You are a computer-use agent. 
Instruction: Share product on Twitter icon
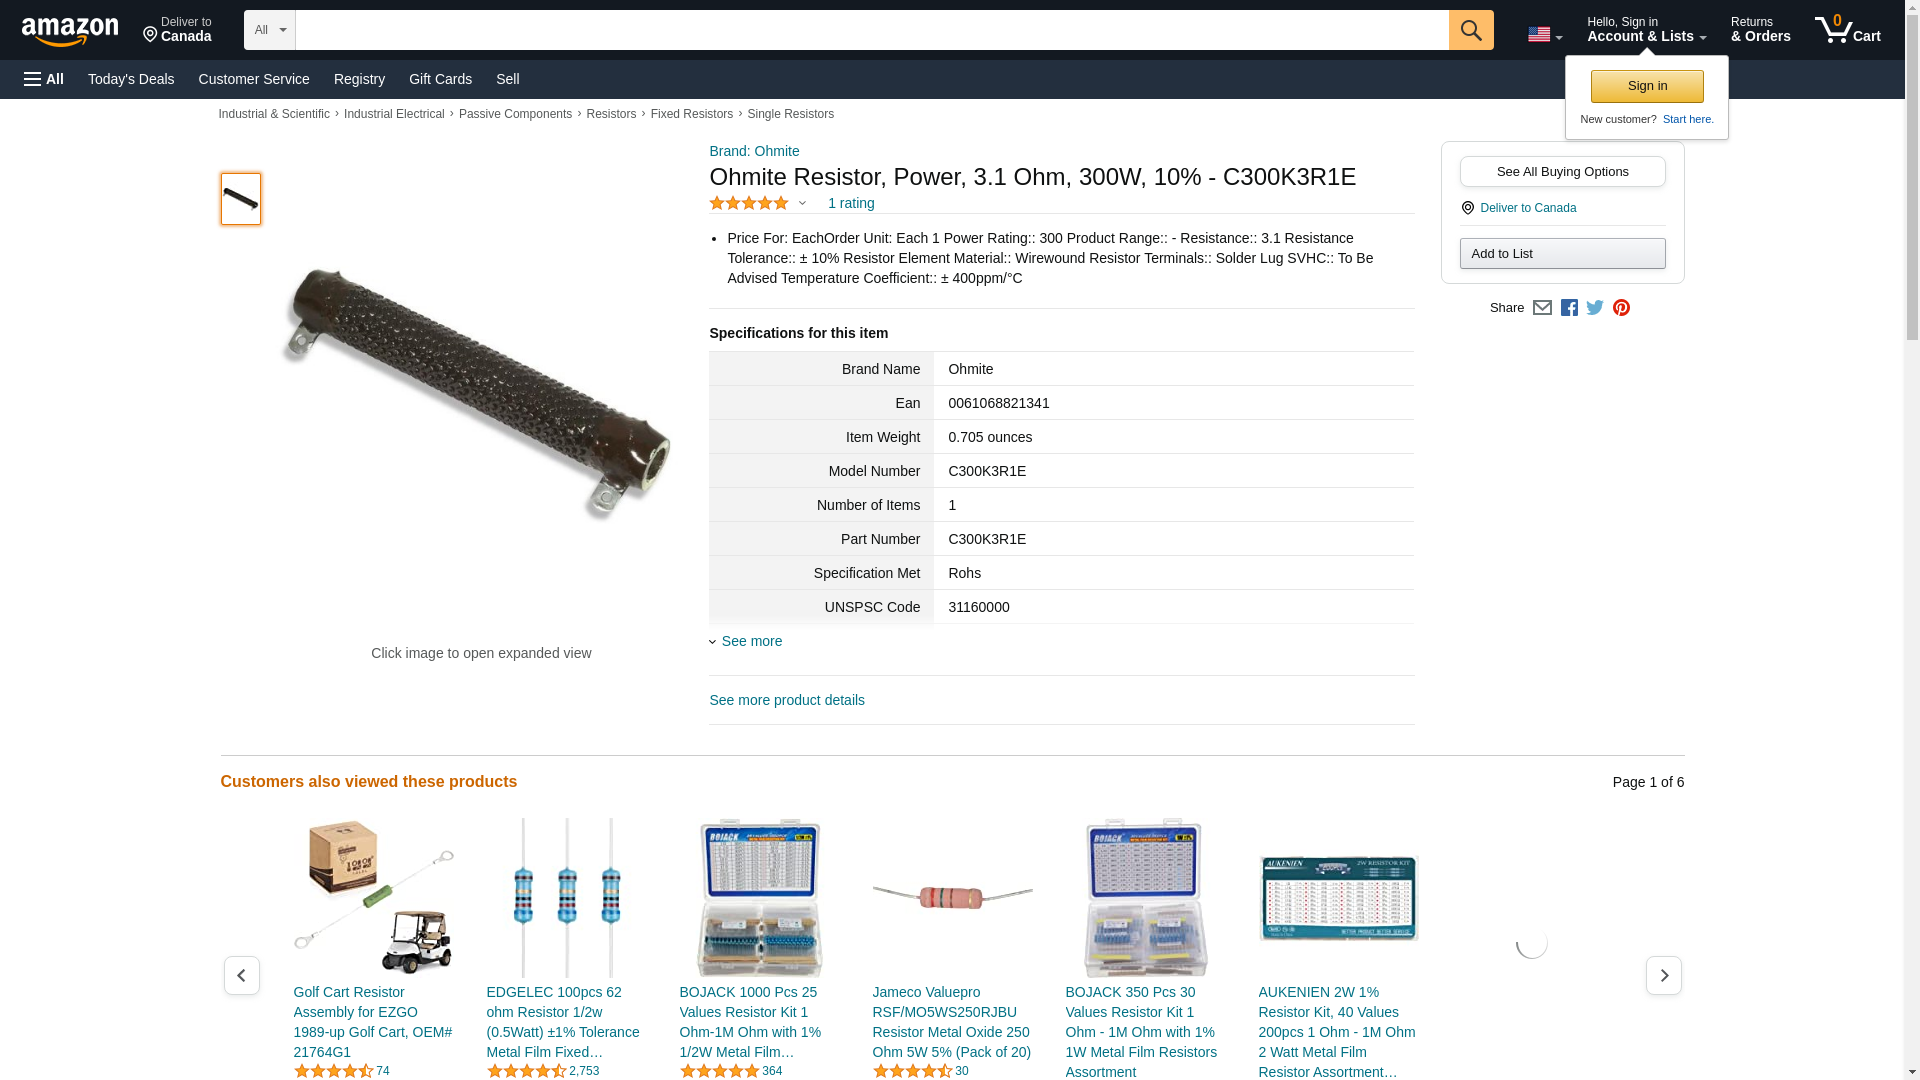tap(1595, 308)
